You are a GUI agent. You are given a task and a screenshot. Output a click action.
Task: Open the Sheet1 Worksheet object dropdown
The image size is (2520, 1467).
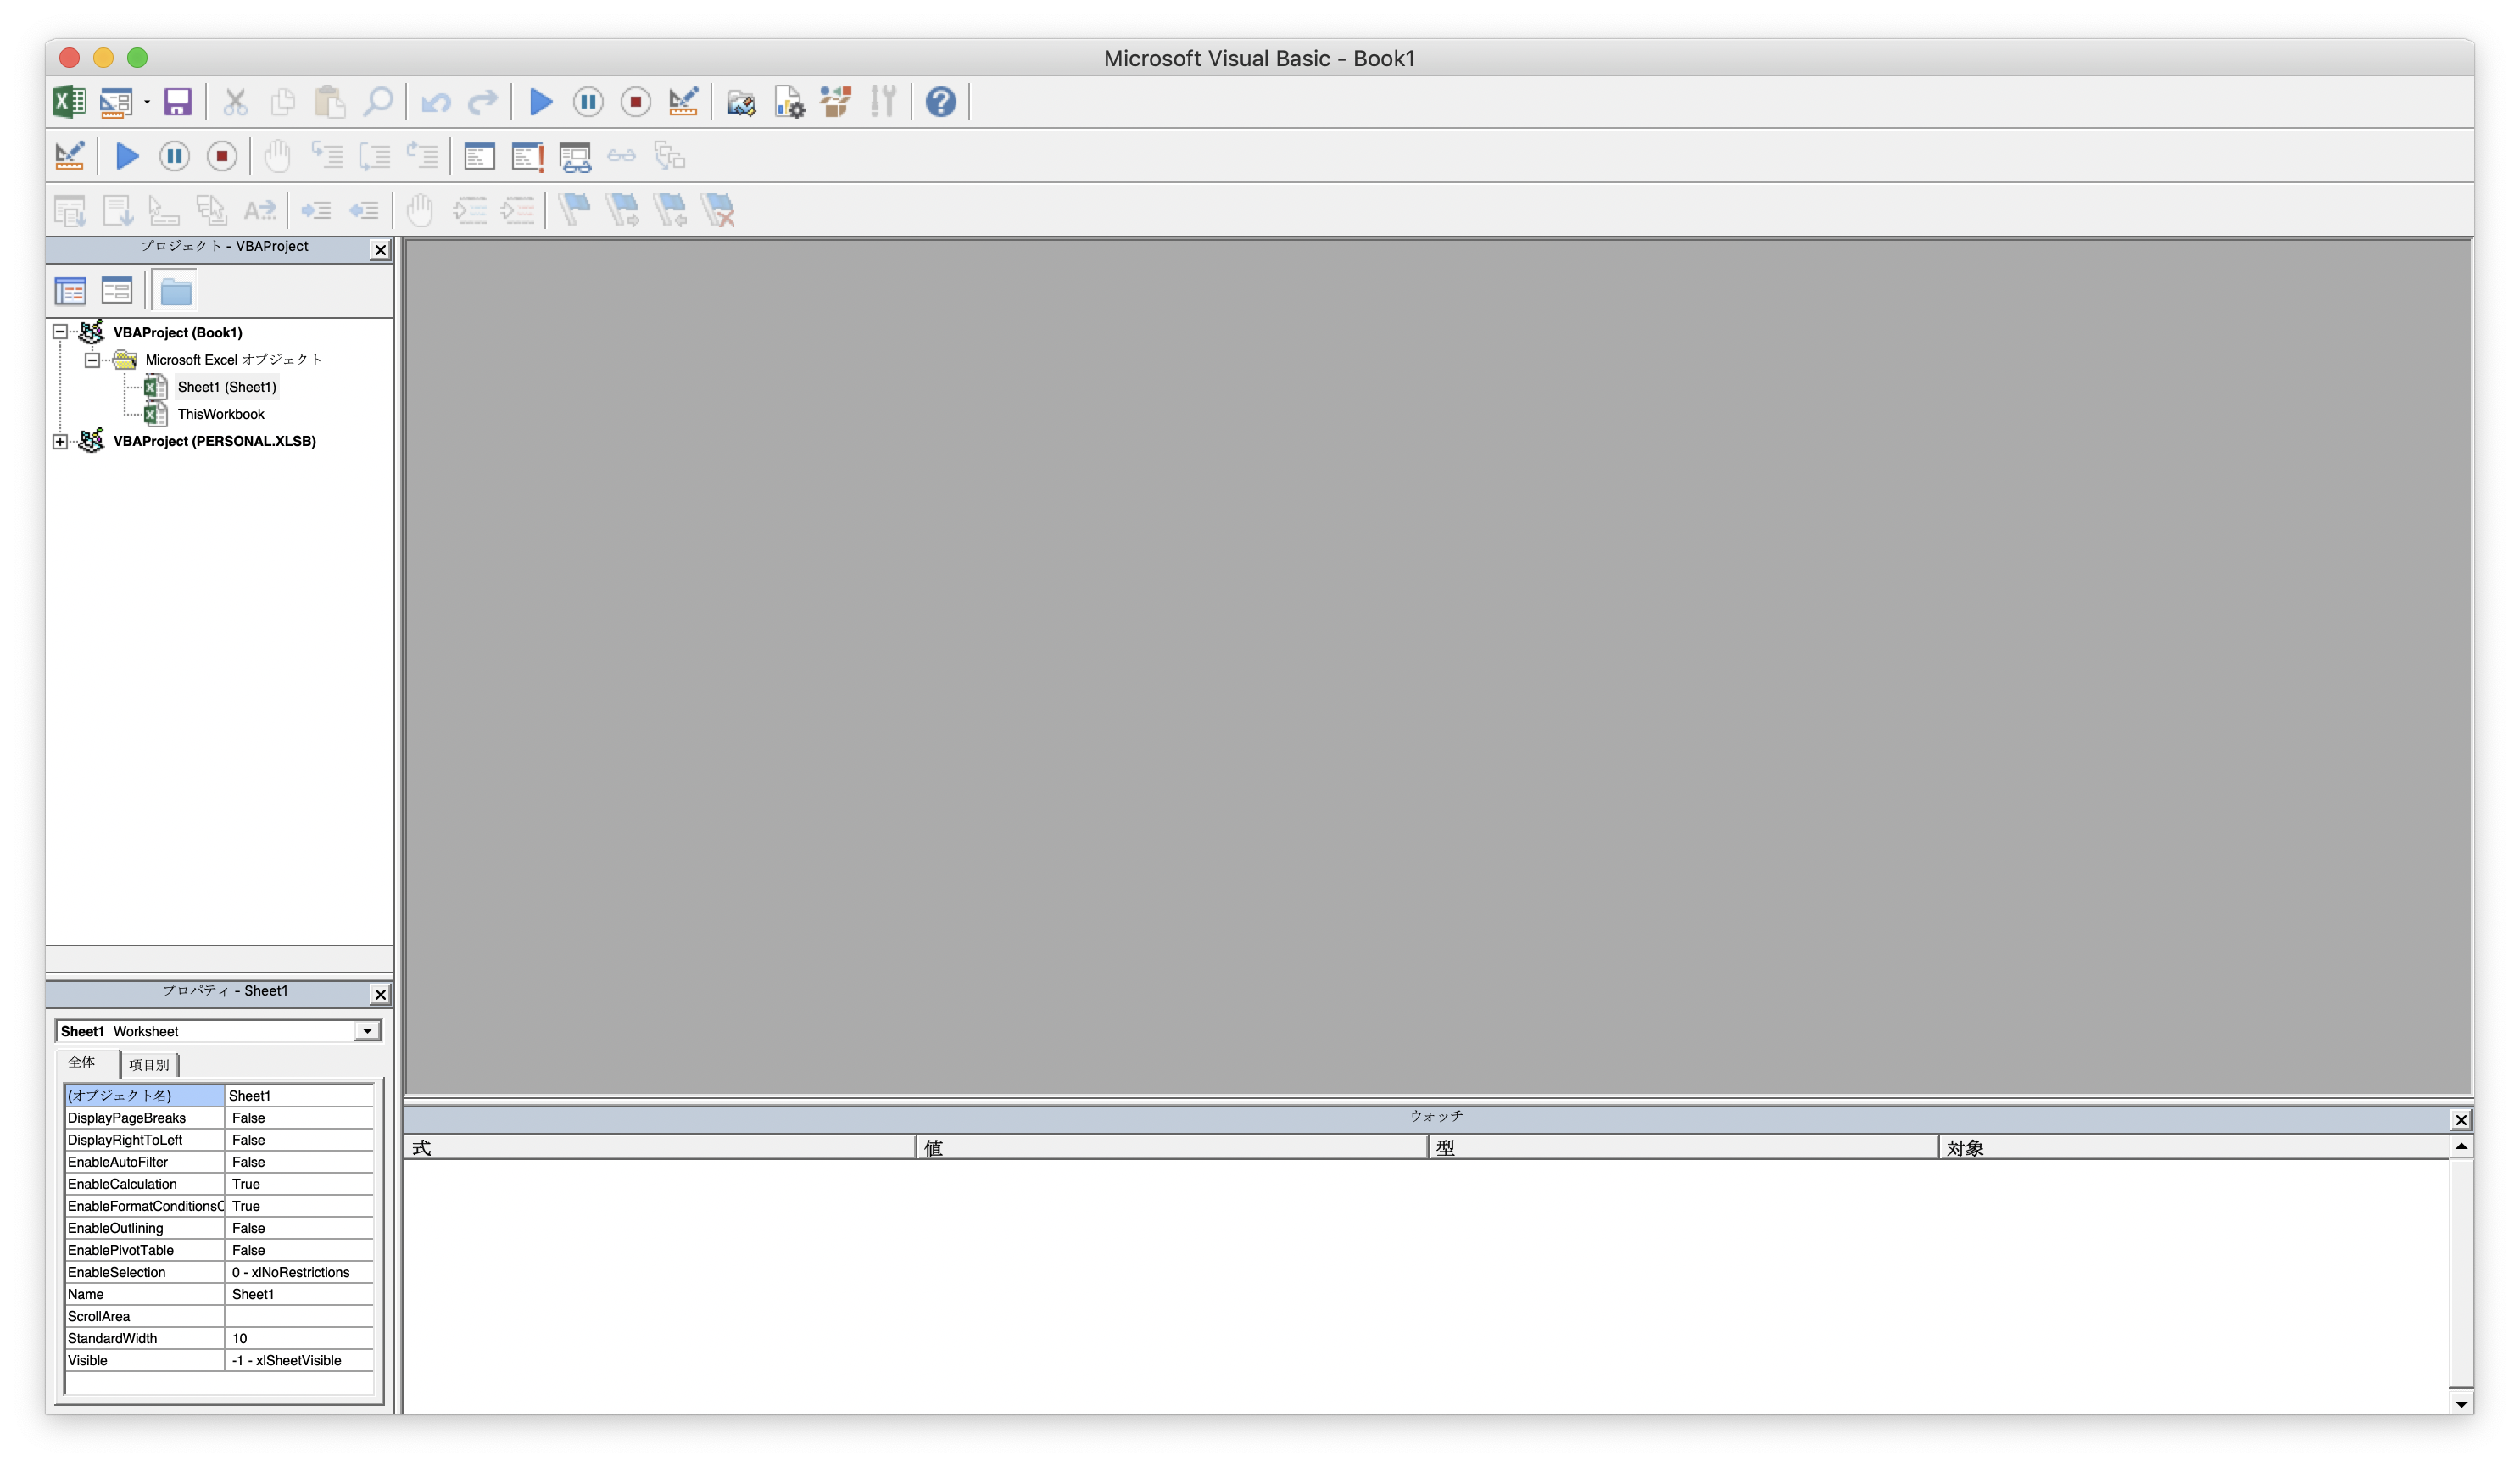366,1030
